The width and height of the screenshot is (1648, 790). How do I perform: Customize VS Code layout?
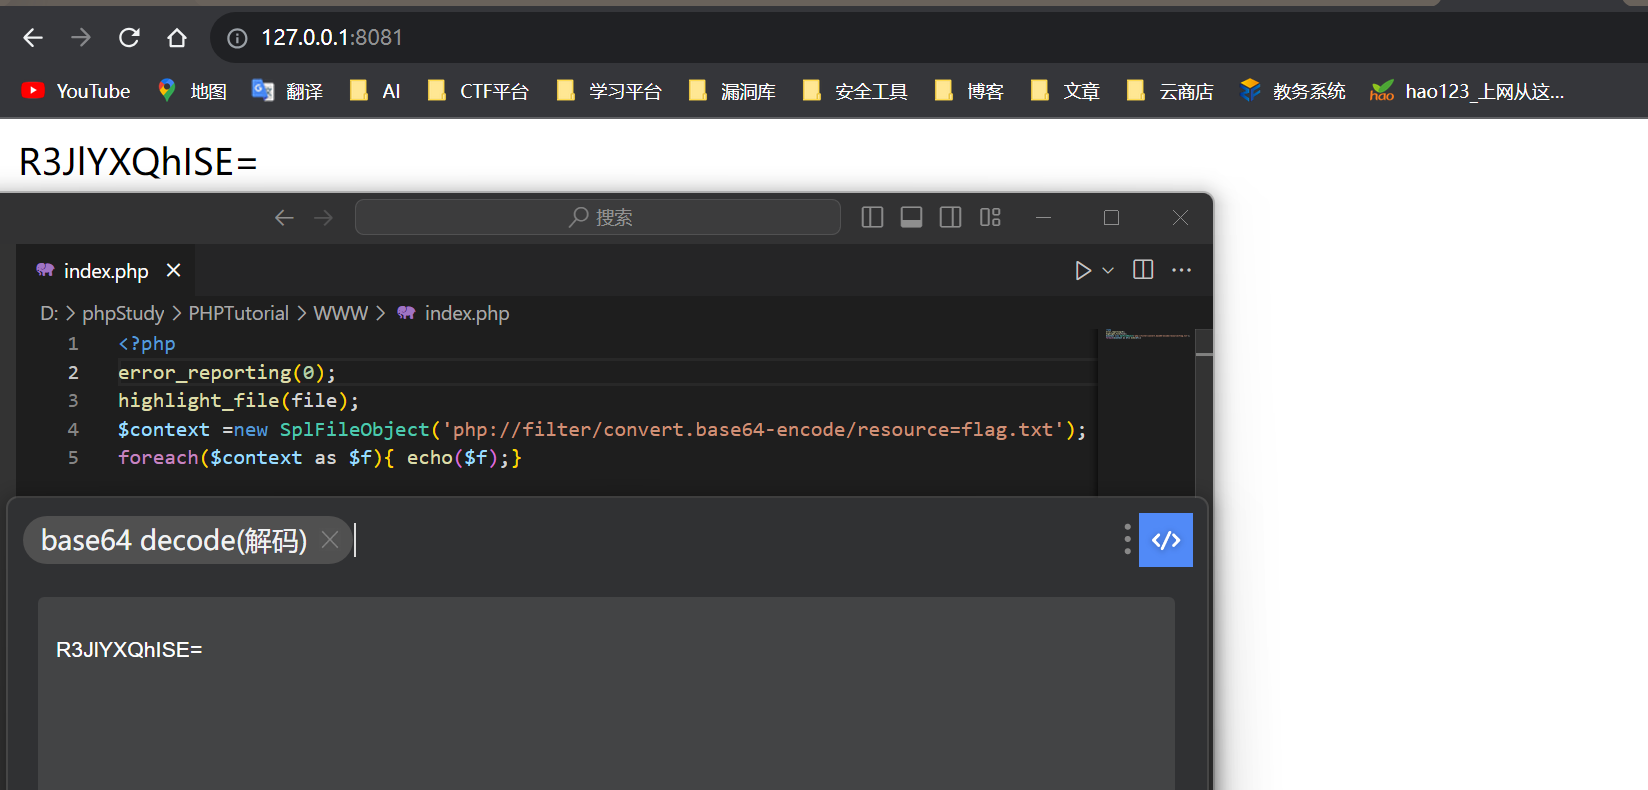point(990,217)
